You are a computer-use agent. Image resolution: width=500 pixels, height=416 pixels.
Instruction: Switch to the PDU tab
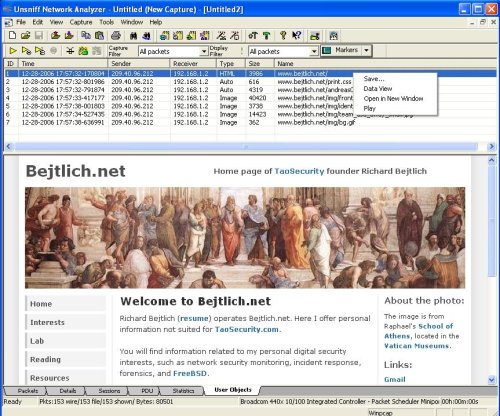[x=147, y=391]
